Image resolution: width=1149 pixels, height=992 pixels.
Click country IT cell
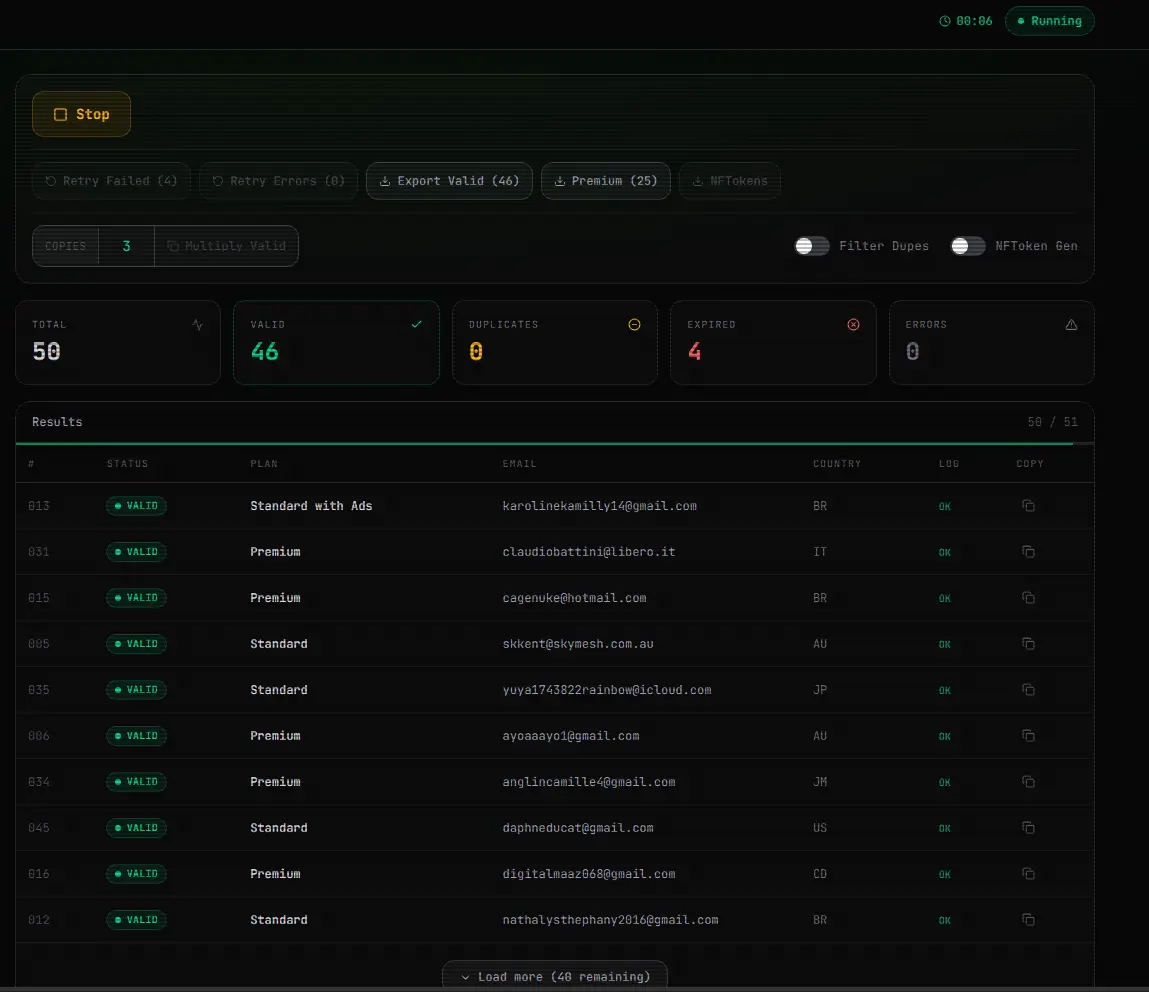pos(820,552)
